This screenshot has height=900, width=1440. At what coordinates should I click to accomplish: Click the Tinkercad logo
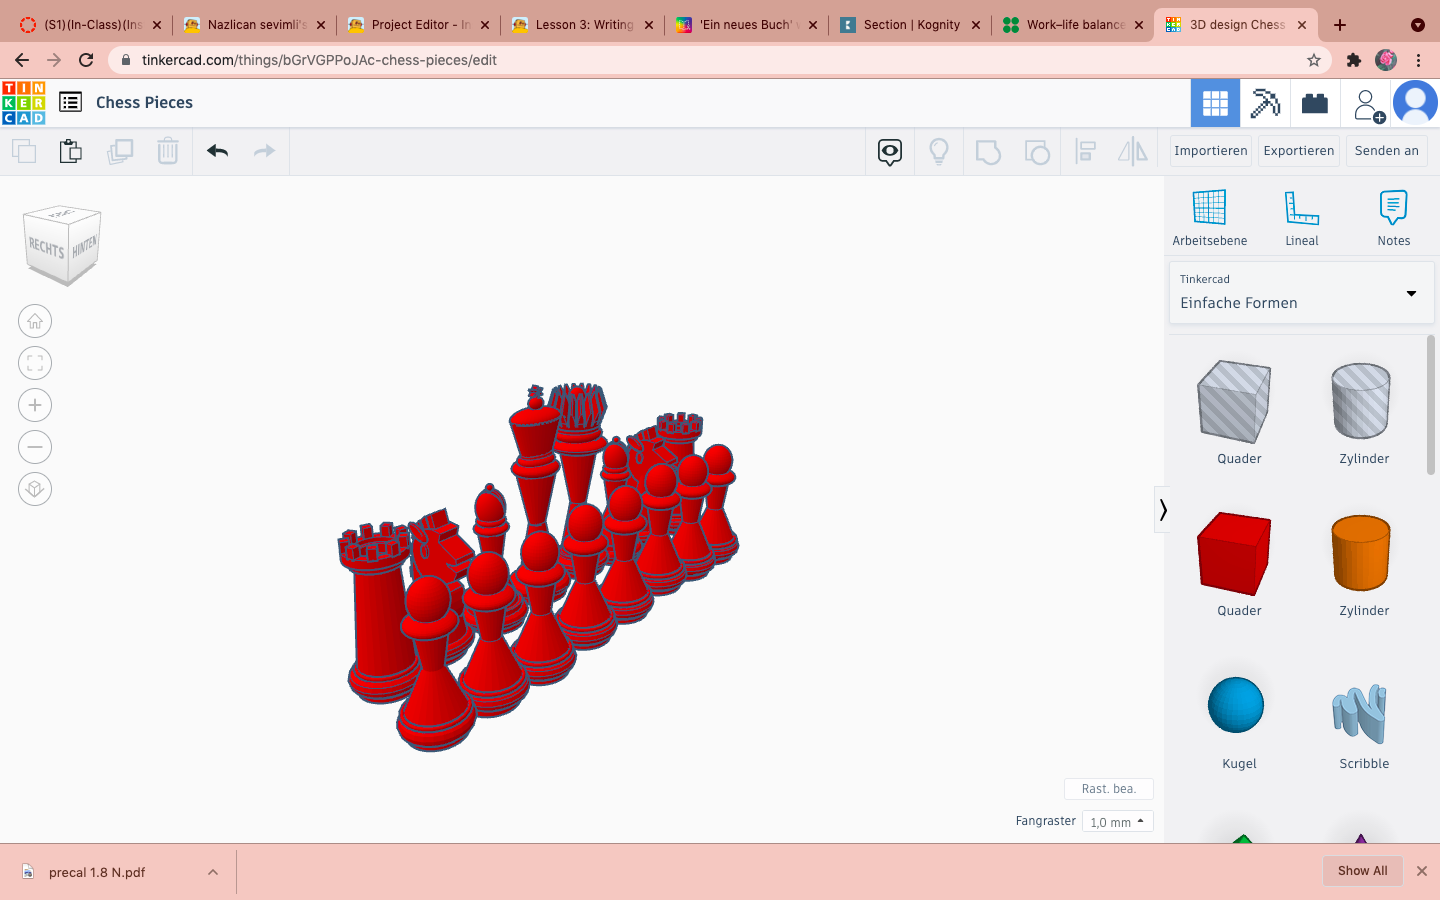click(23, 103)
